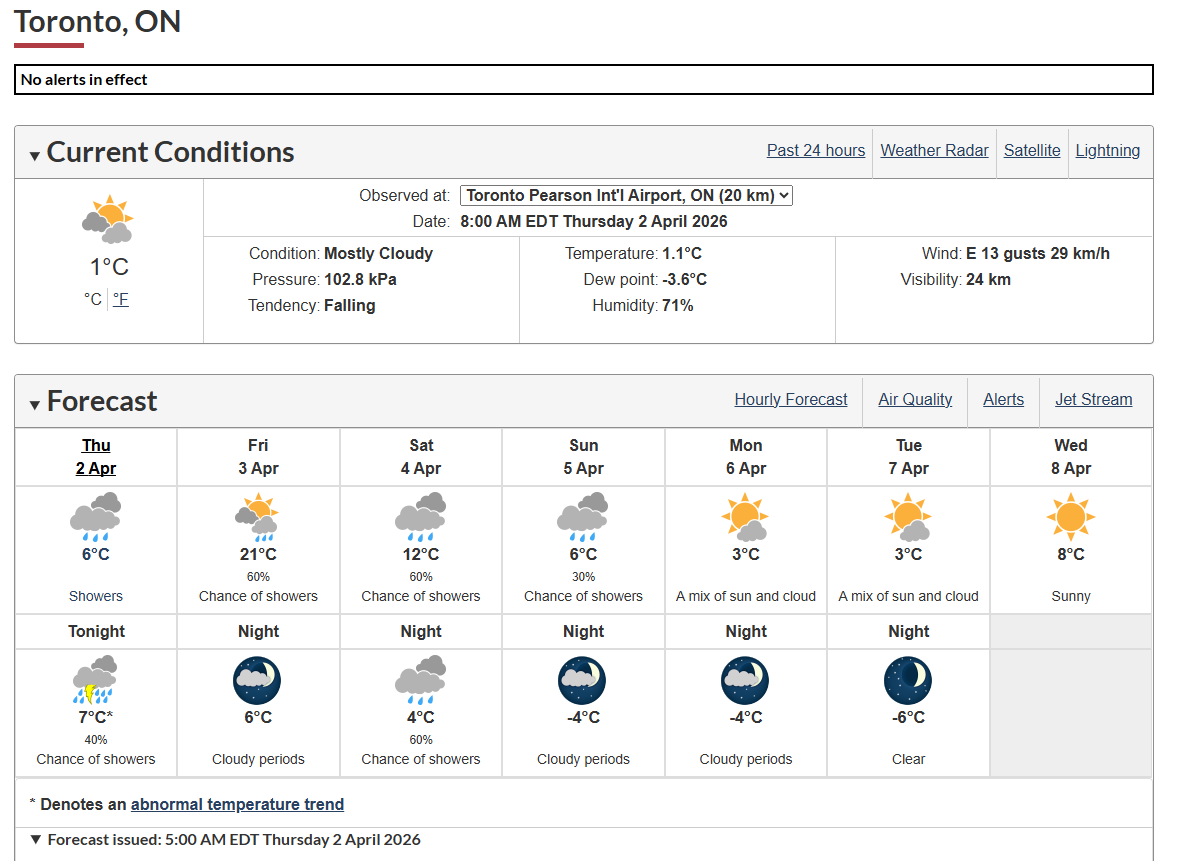The height and width of the screenshot is (861, 1185).
Task: Open the abnormal temperature trend link
Action: tap(237, 805)
